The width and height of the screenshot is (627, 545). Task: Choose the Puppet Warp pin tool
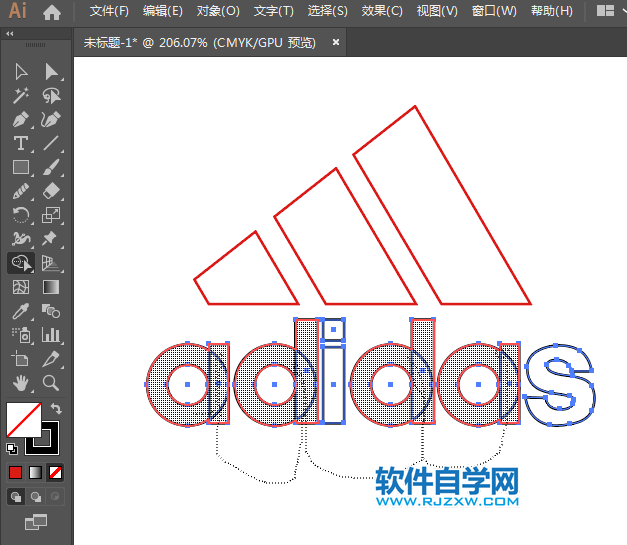[50, 239]
